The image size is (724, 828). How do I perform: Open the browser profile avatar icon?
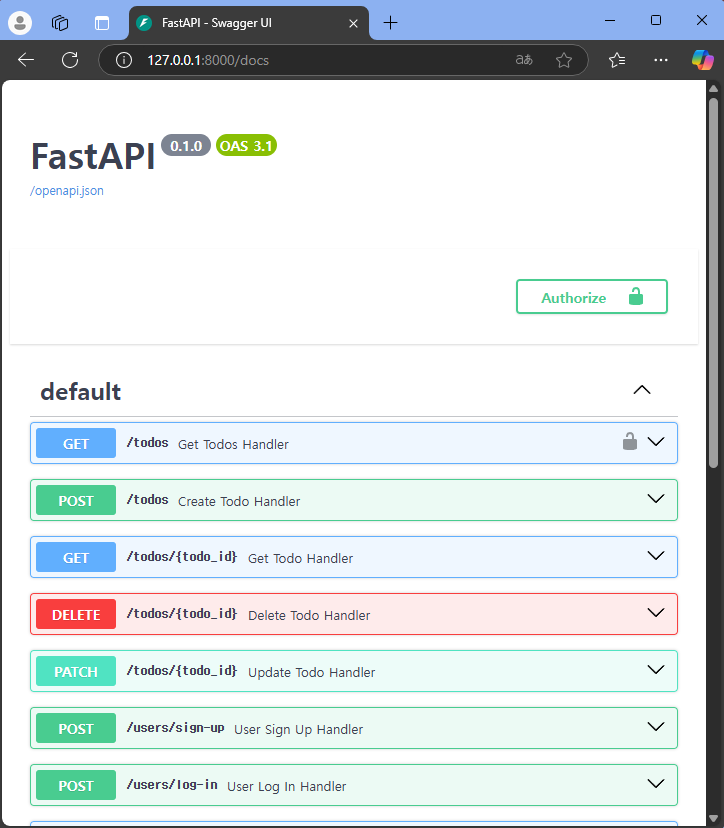pyautogui.click(x=20, y=23)
